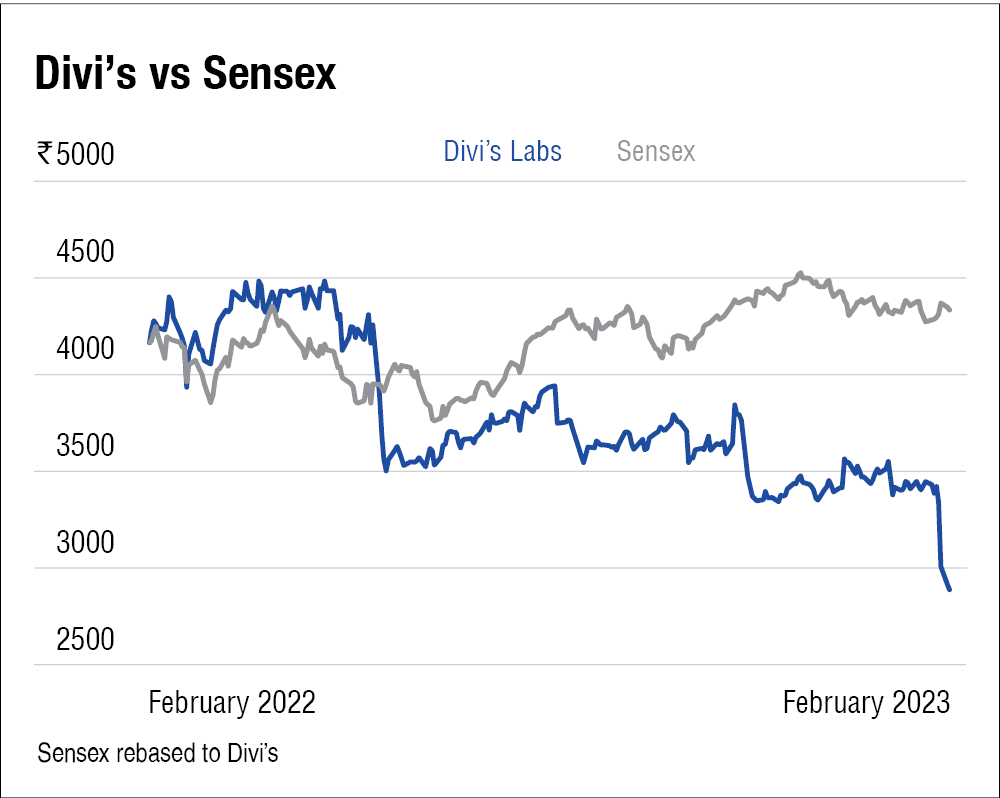
Task: Click the right end of the gray Sensex line
Action: pos(949,310)
